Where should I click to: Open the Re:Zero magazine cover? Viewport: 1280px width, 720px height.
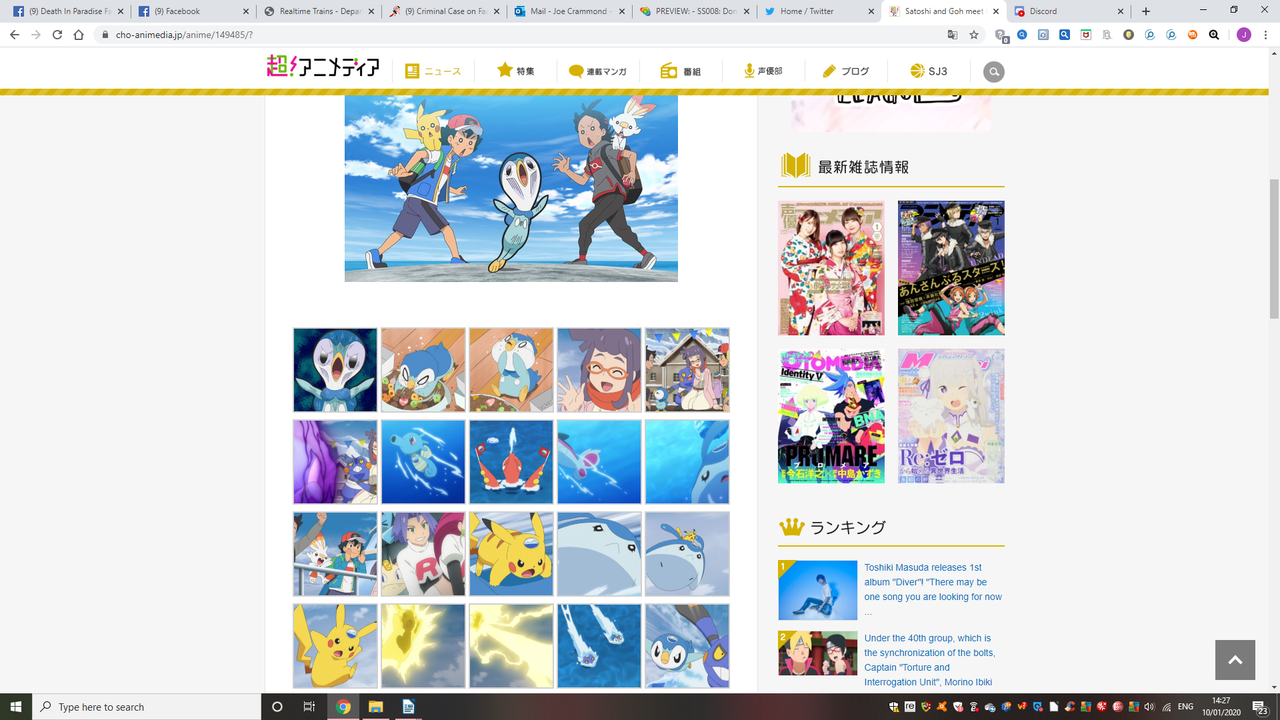[951, 416]
